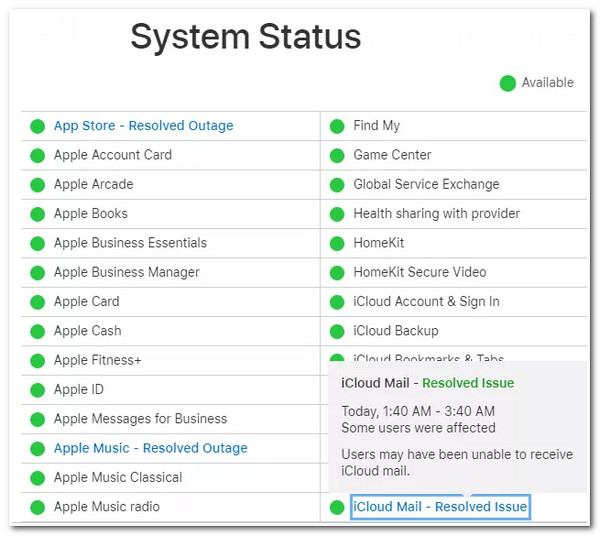
Task: Open App Store - Resolved Outage link
Action: click(x=143, y=125)
